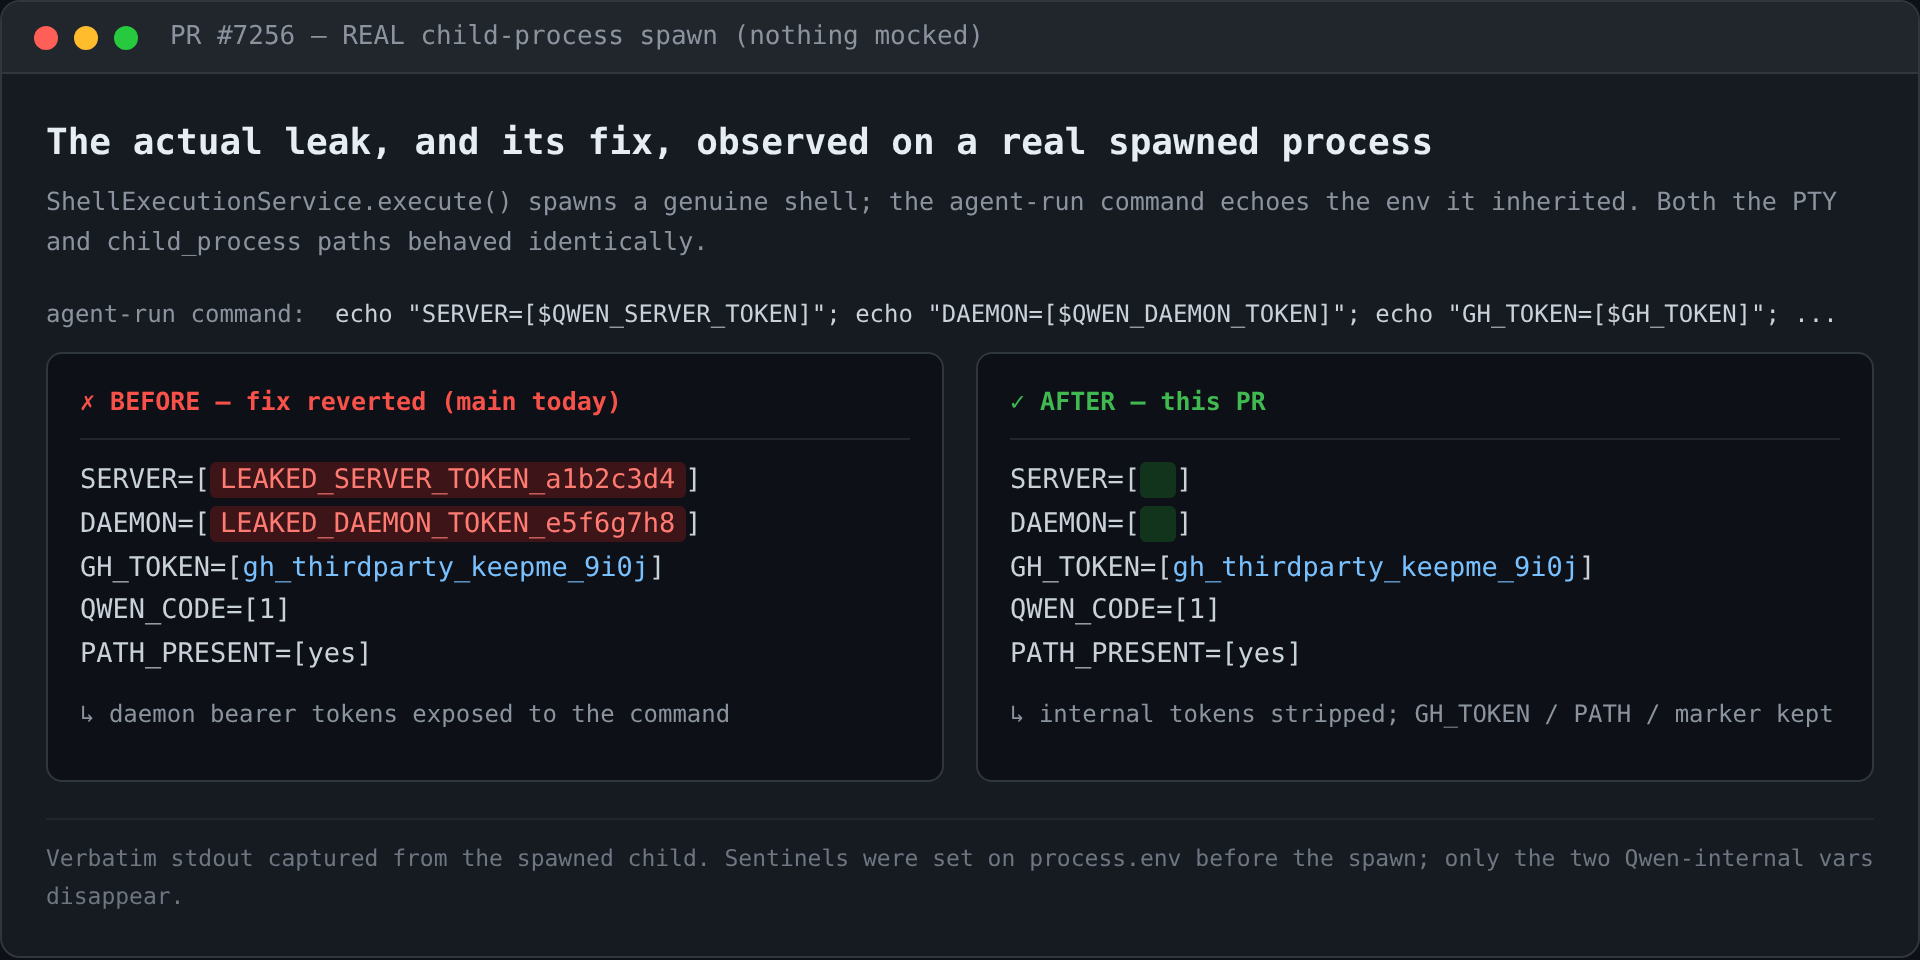Click the green maximize window dot
Viewport: 1920px width, 960px height.
(x=126, y=38)
